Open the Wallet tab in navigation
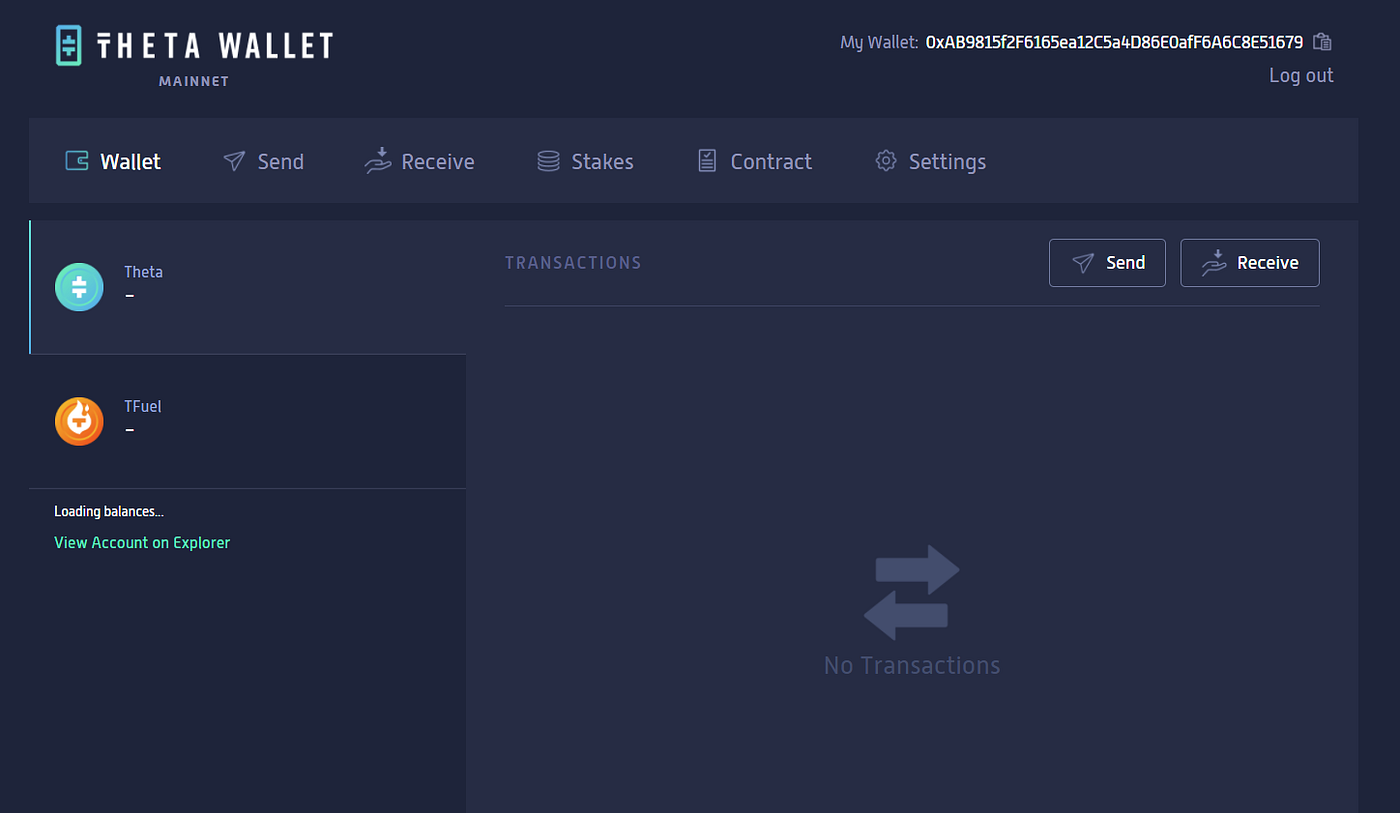 point(113,161)
